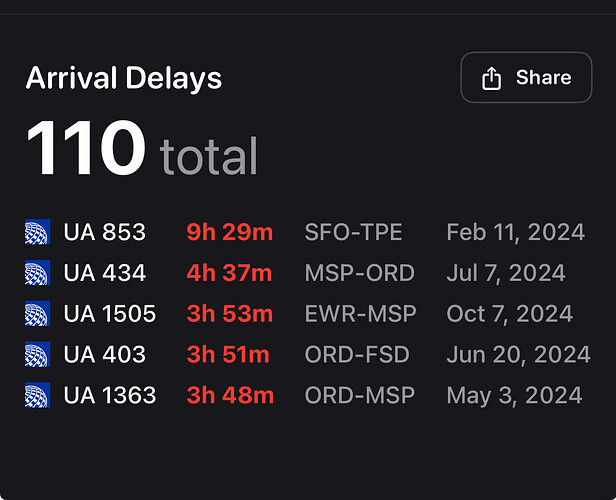
Task: Click United logo beside UA 1363
Action: pos(37,395)
